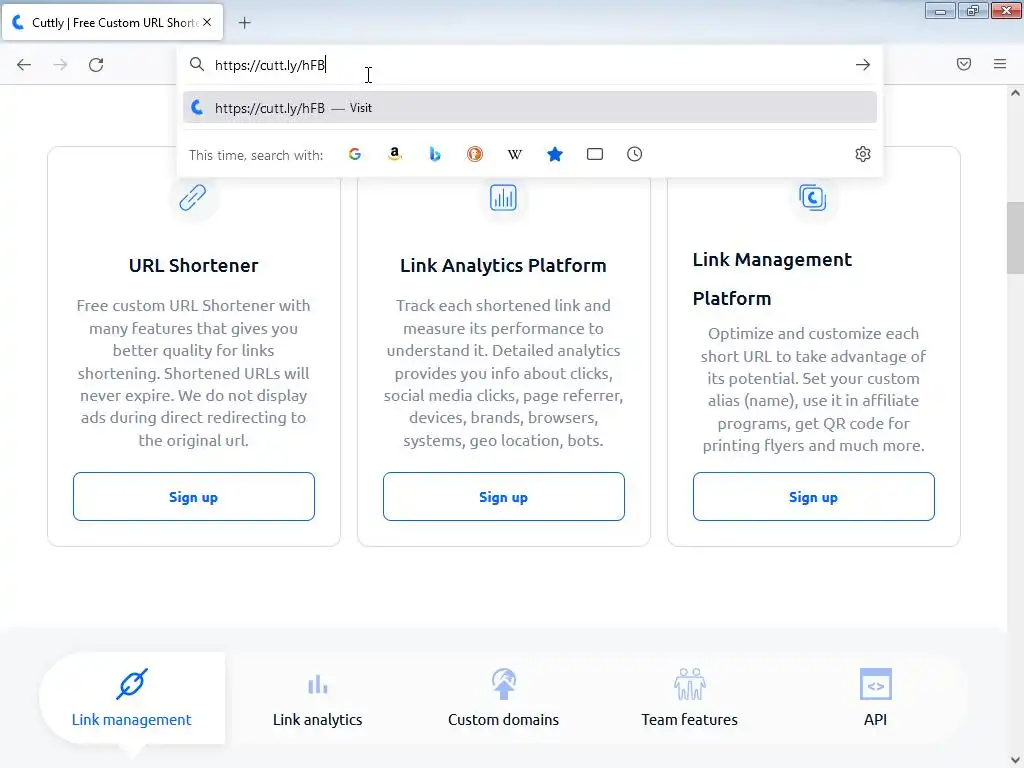Search this time with Google
Image resolution: width=1024 pixels, height=768 pixels.
point(355,154)
